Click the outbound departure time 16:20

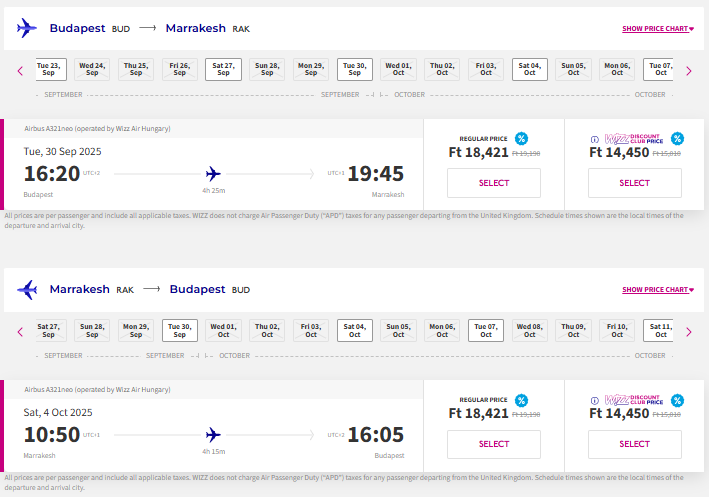click(52, 174)
